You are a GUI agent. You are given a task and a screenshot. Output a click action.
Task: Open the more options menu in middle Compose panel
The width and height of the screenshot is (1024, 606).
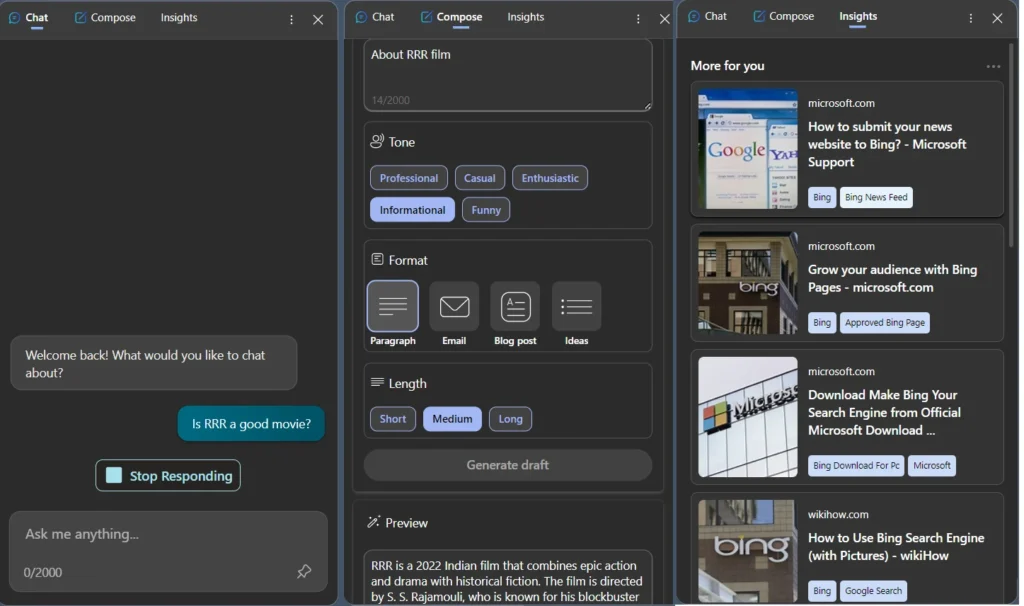[638, 19]
